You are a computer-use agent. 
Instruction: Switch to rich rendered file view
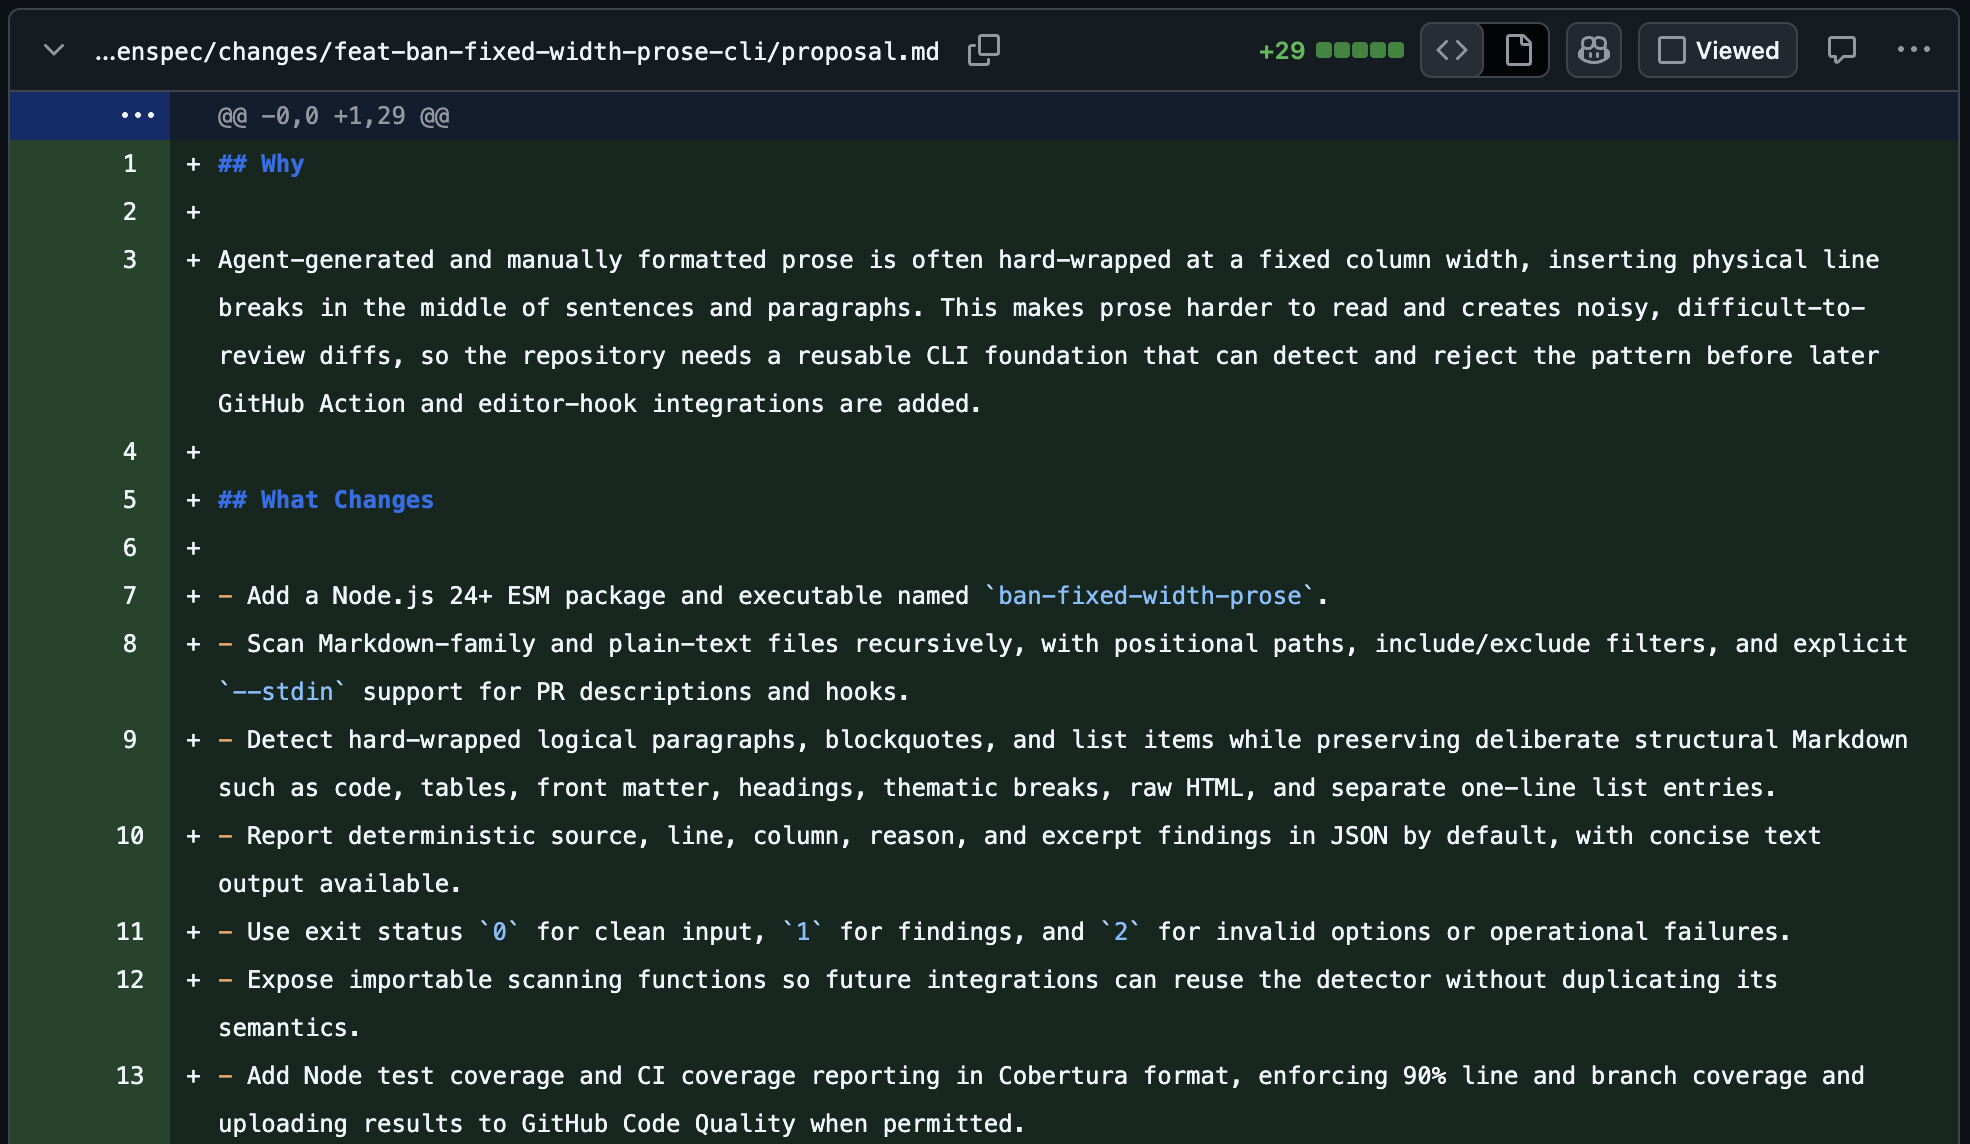point(1517,50)
